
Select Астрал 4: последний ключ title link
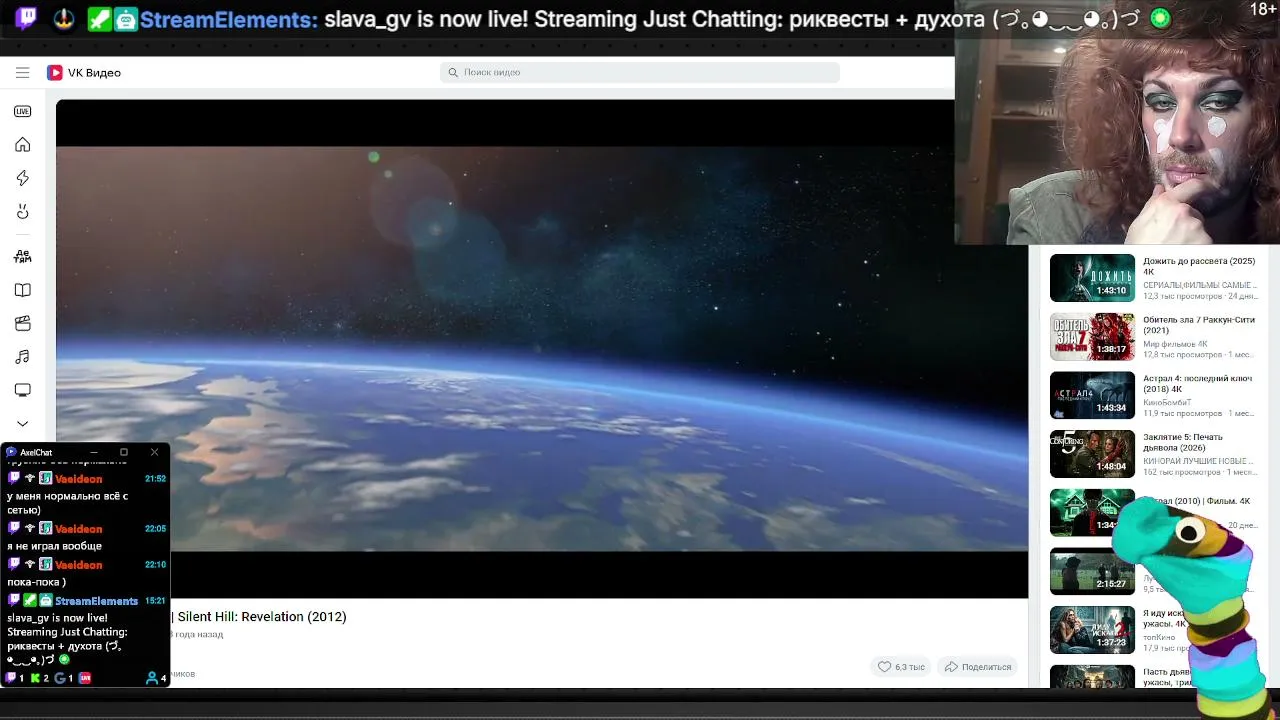click(1198, 383)
